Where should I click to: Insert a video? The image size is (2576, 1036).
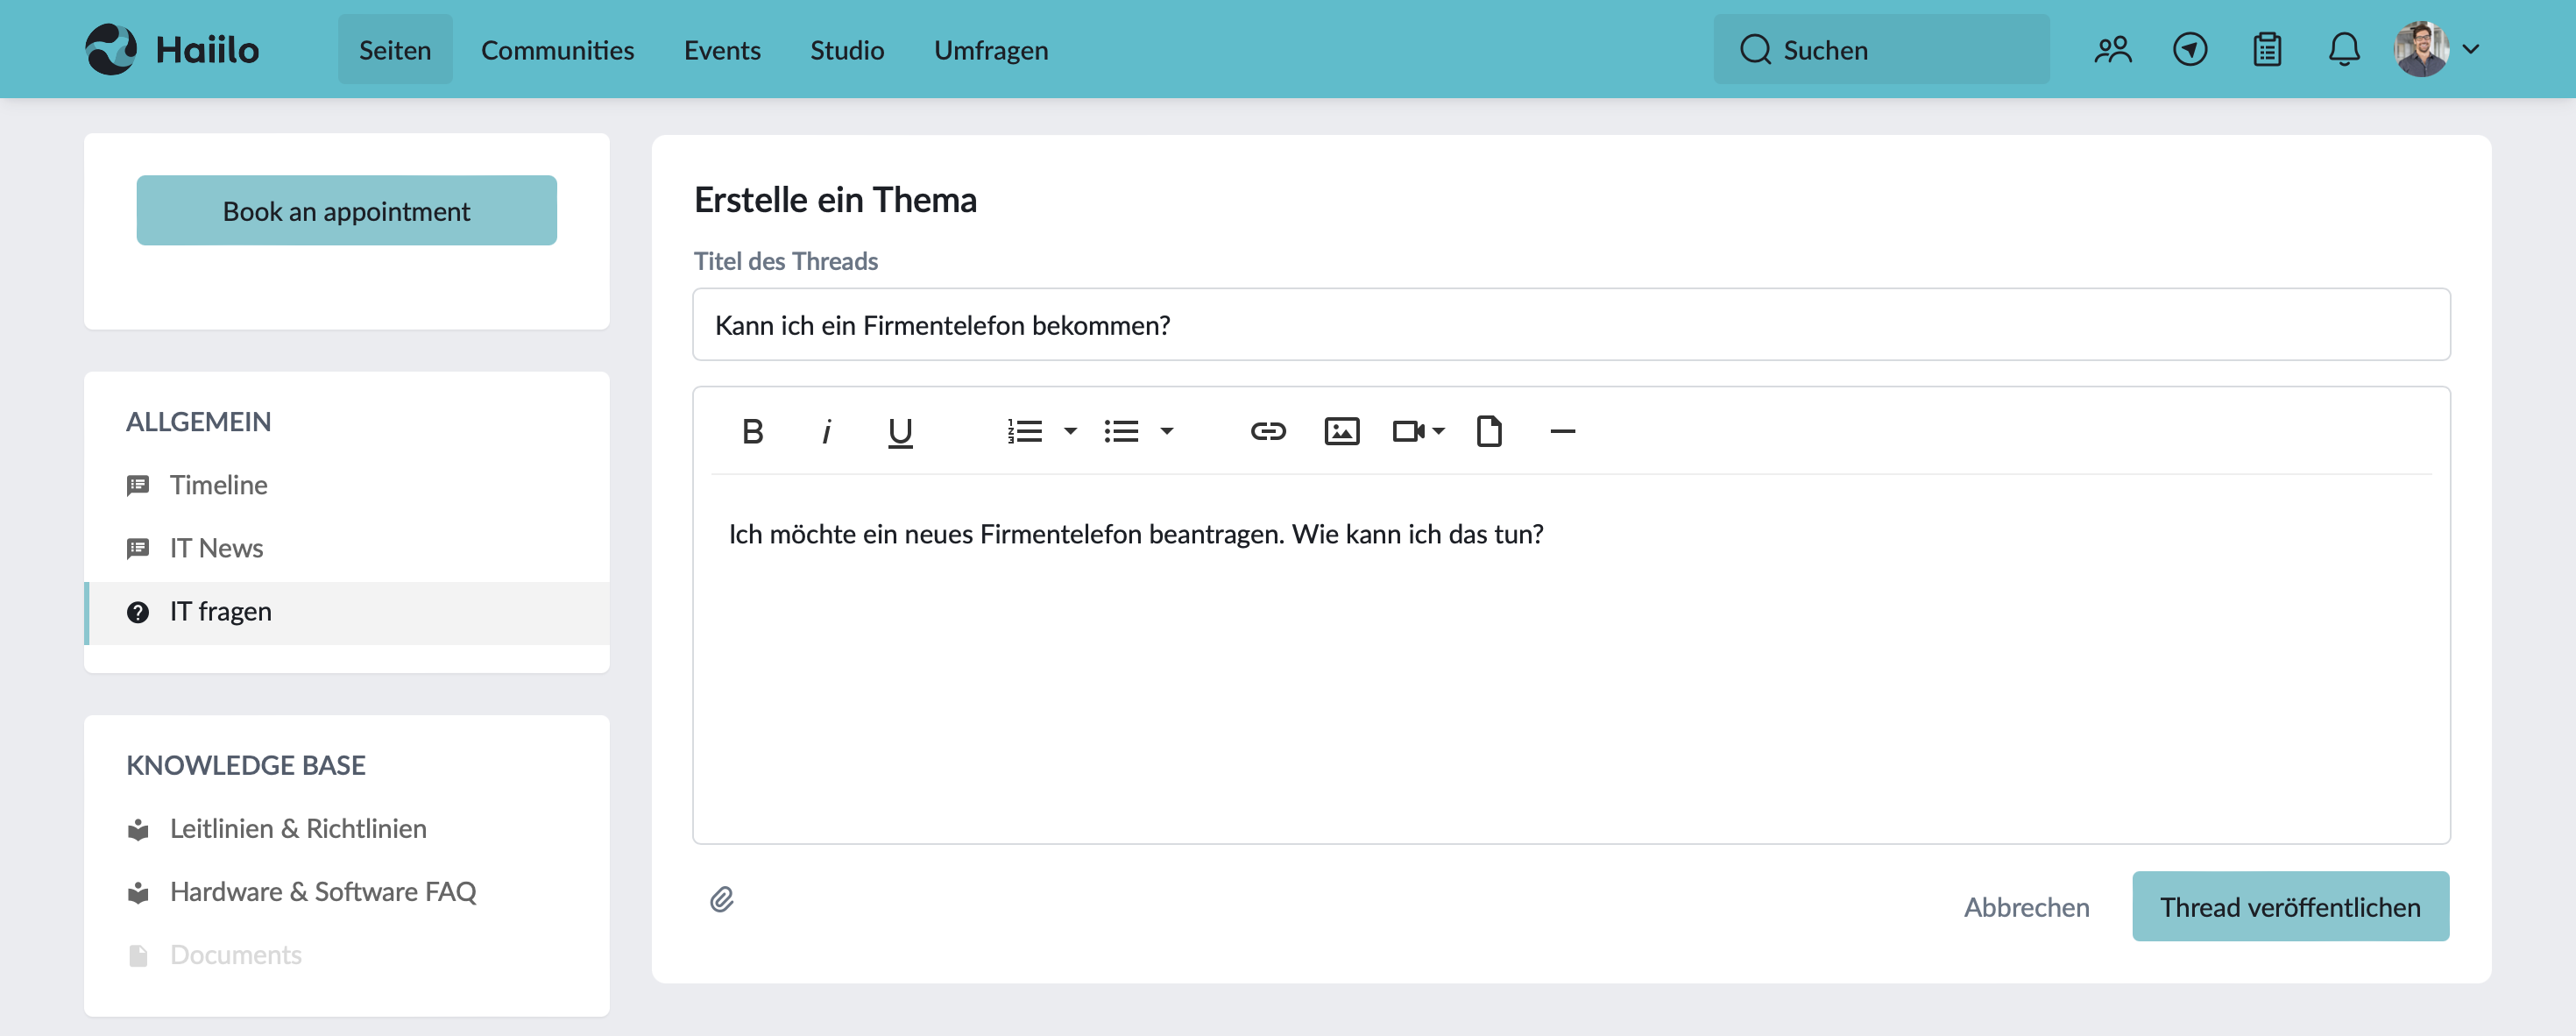(x=1408, y=431)
